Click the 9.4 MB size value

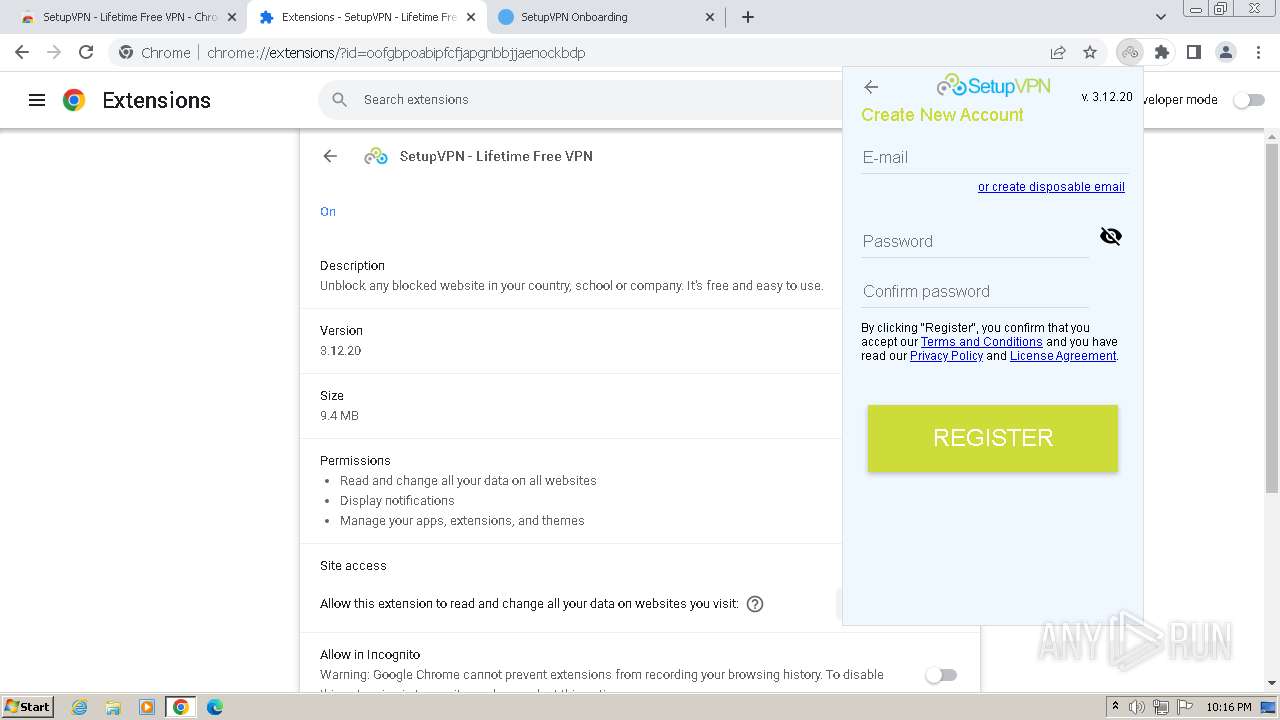coord(339,416)
